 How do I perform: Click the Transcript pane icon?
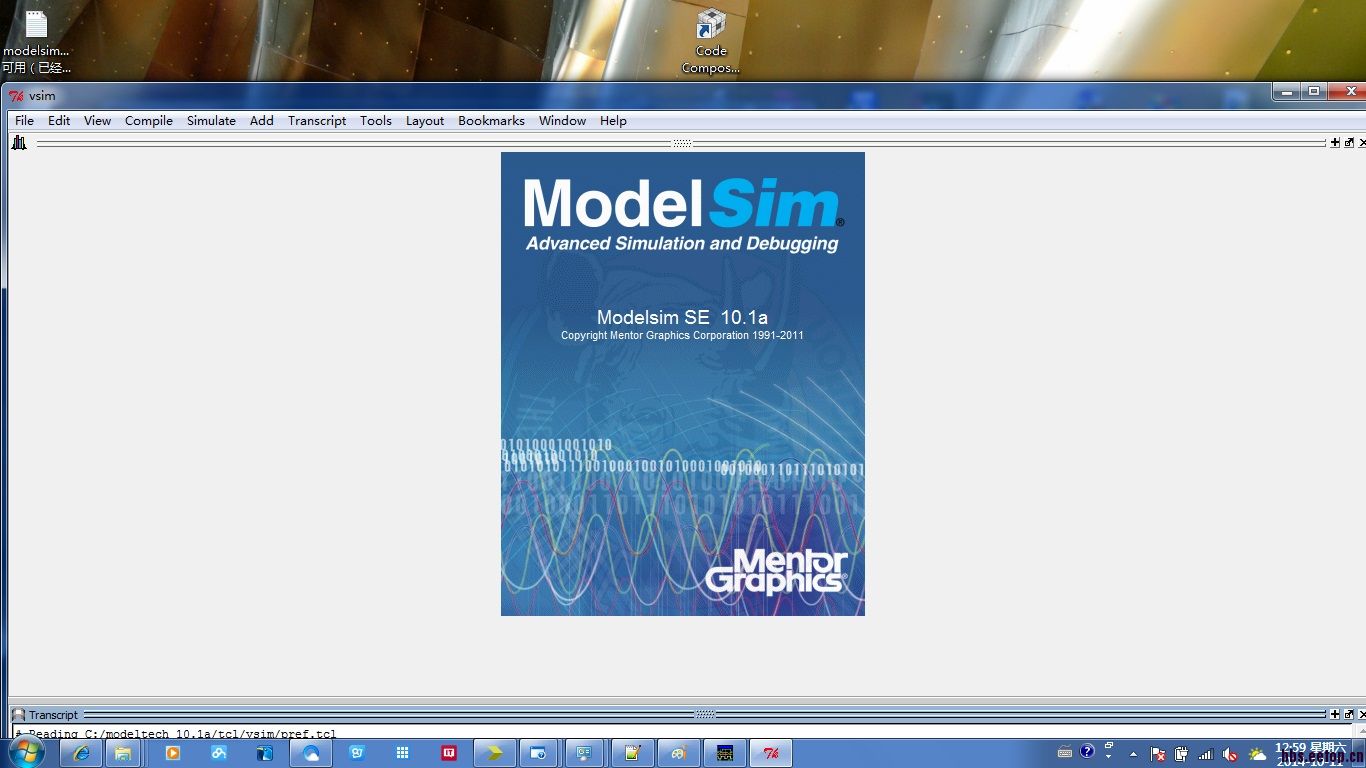click(x=18, y=715)
